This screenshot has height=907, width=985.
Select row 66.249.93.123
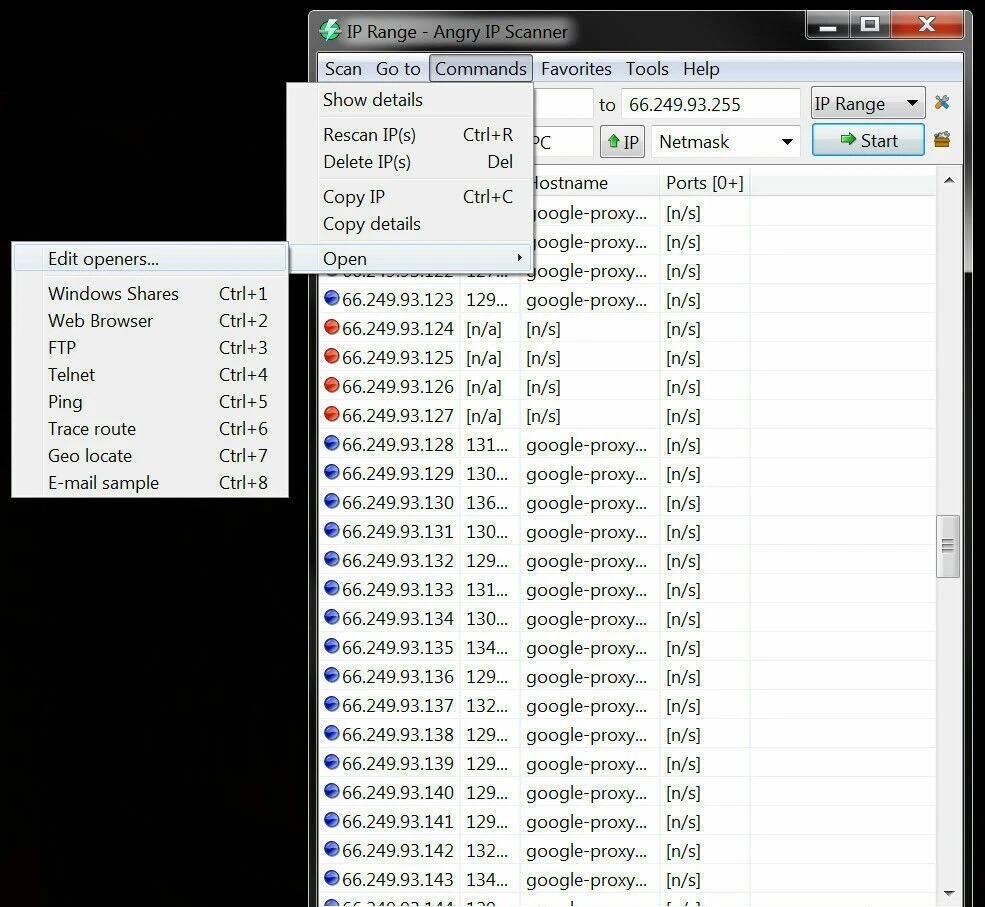[x=627, y=300]
